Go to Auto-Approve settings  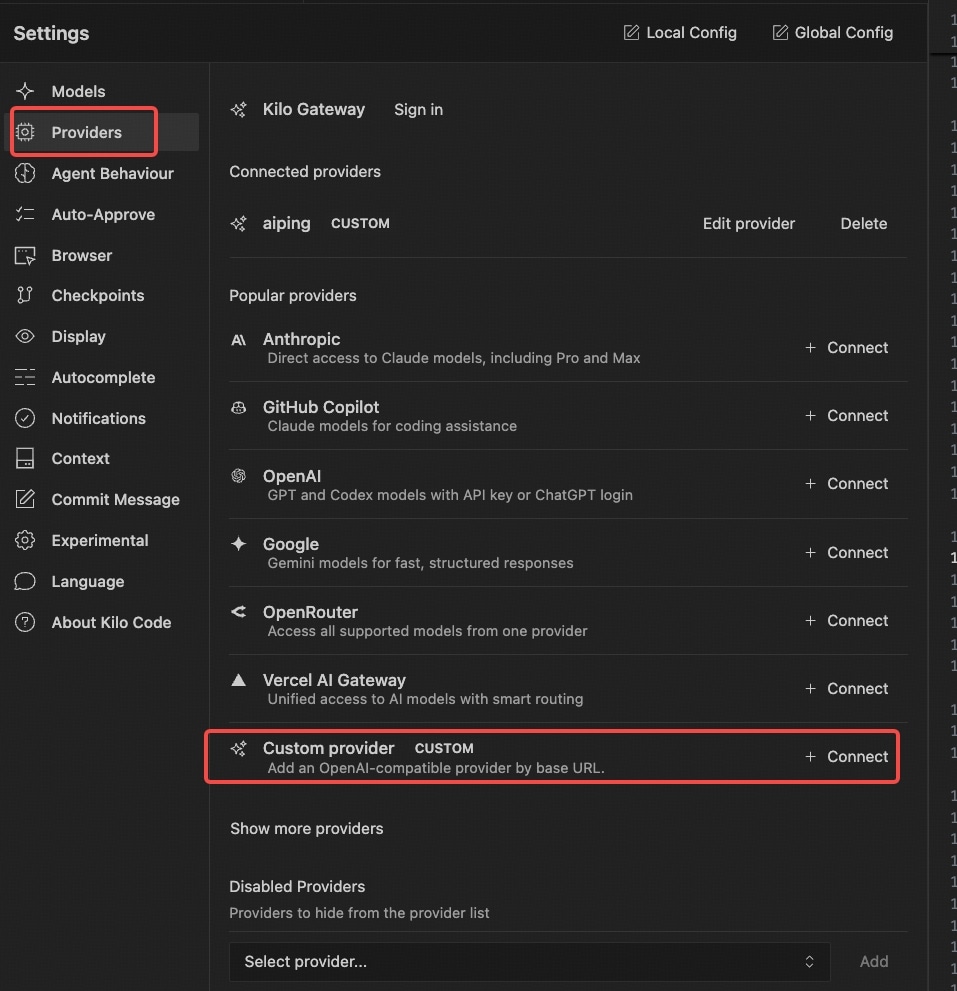[x=104, y=214]
